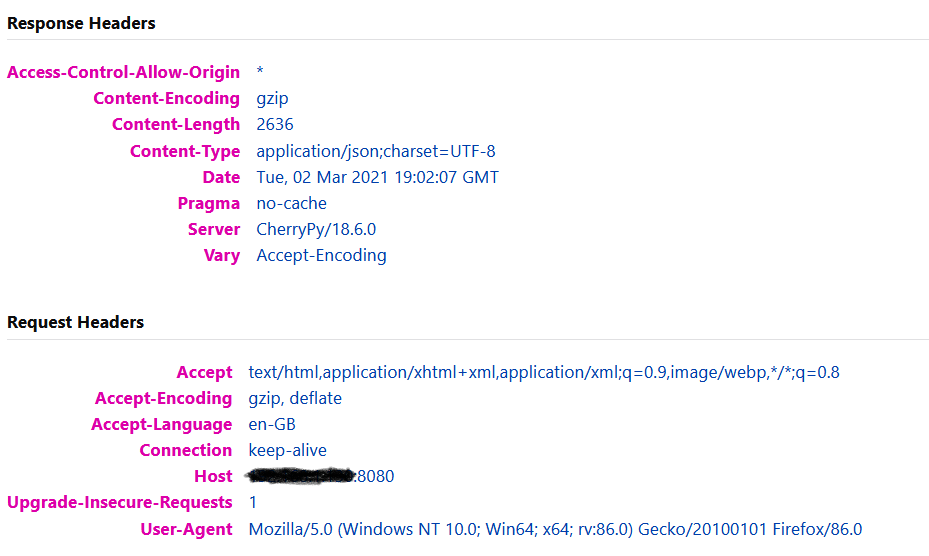The image size is (929, 556).
Task: Click the Server header name
Action: [214, 229]
